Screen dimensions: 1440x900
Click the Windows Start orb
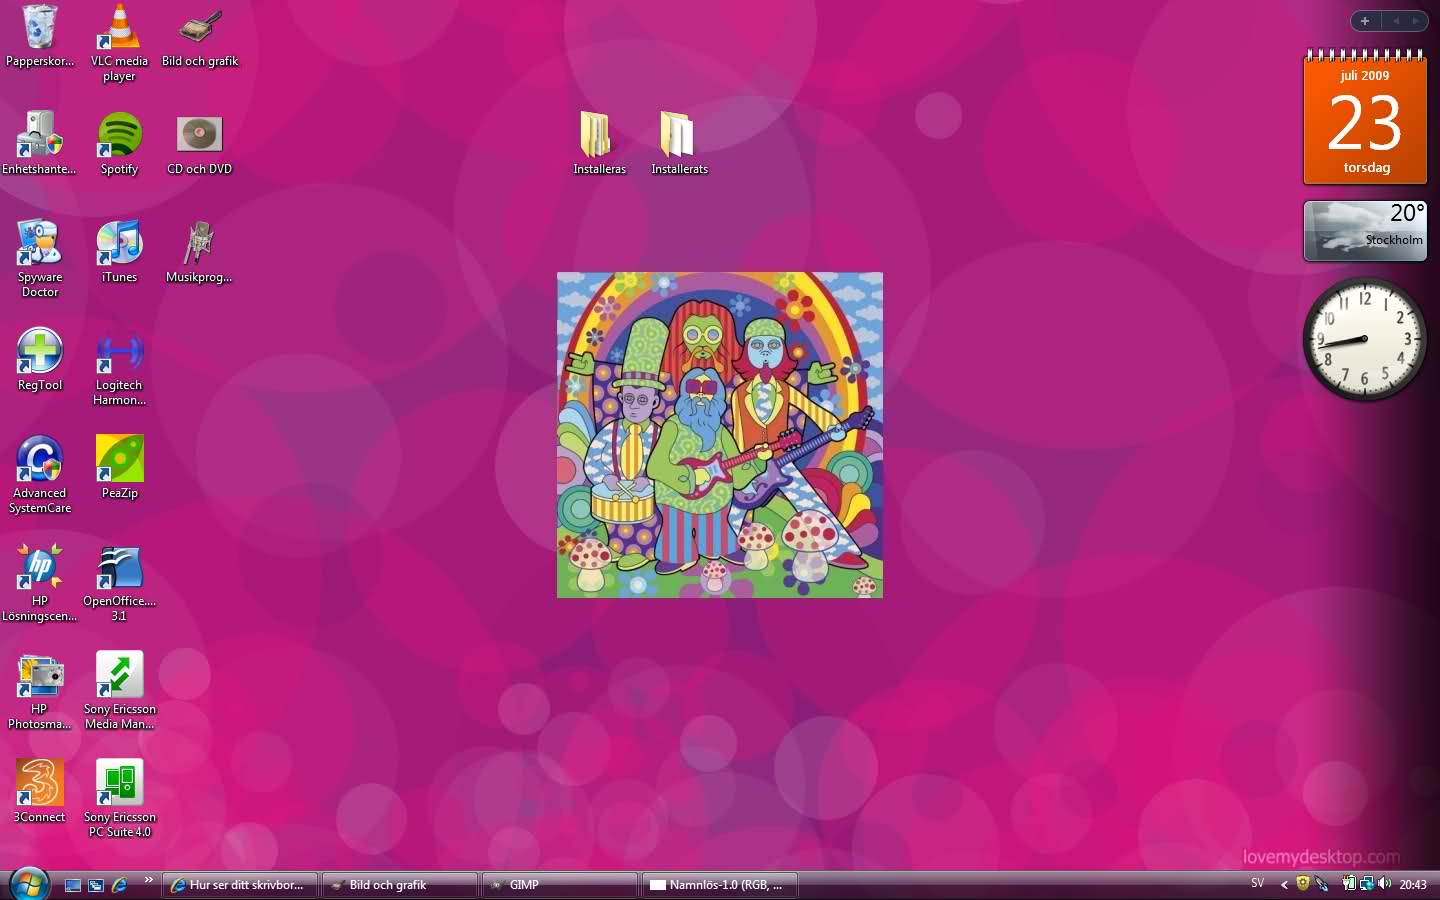[x=28, y=884]
